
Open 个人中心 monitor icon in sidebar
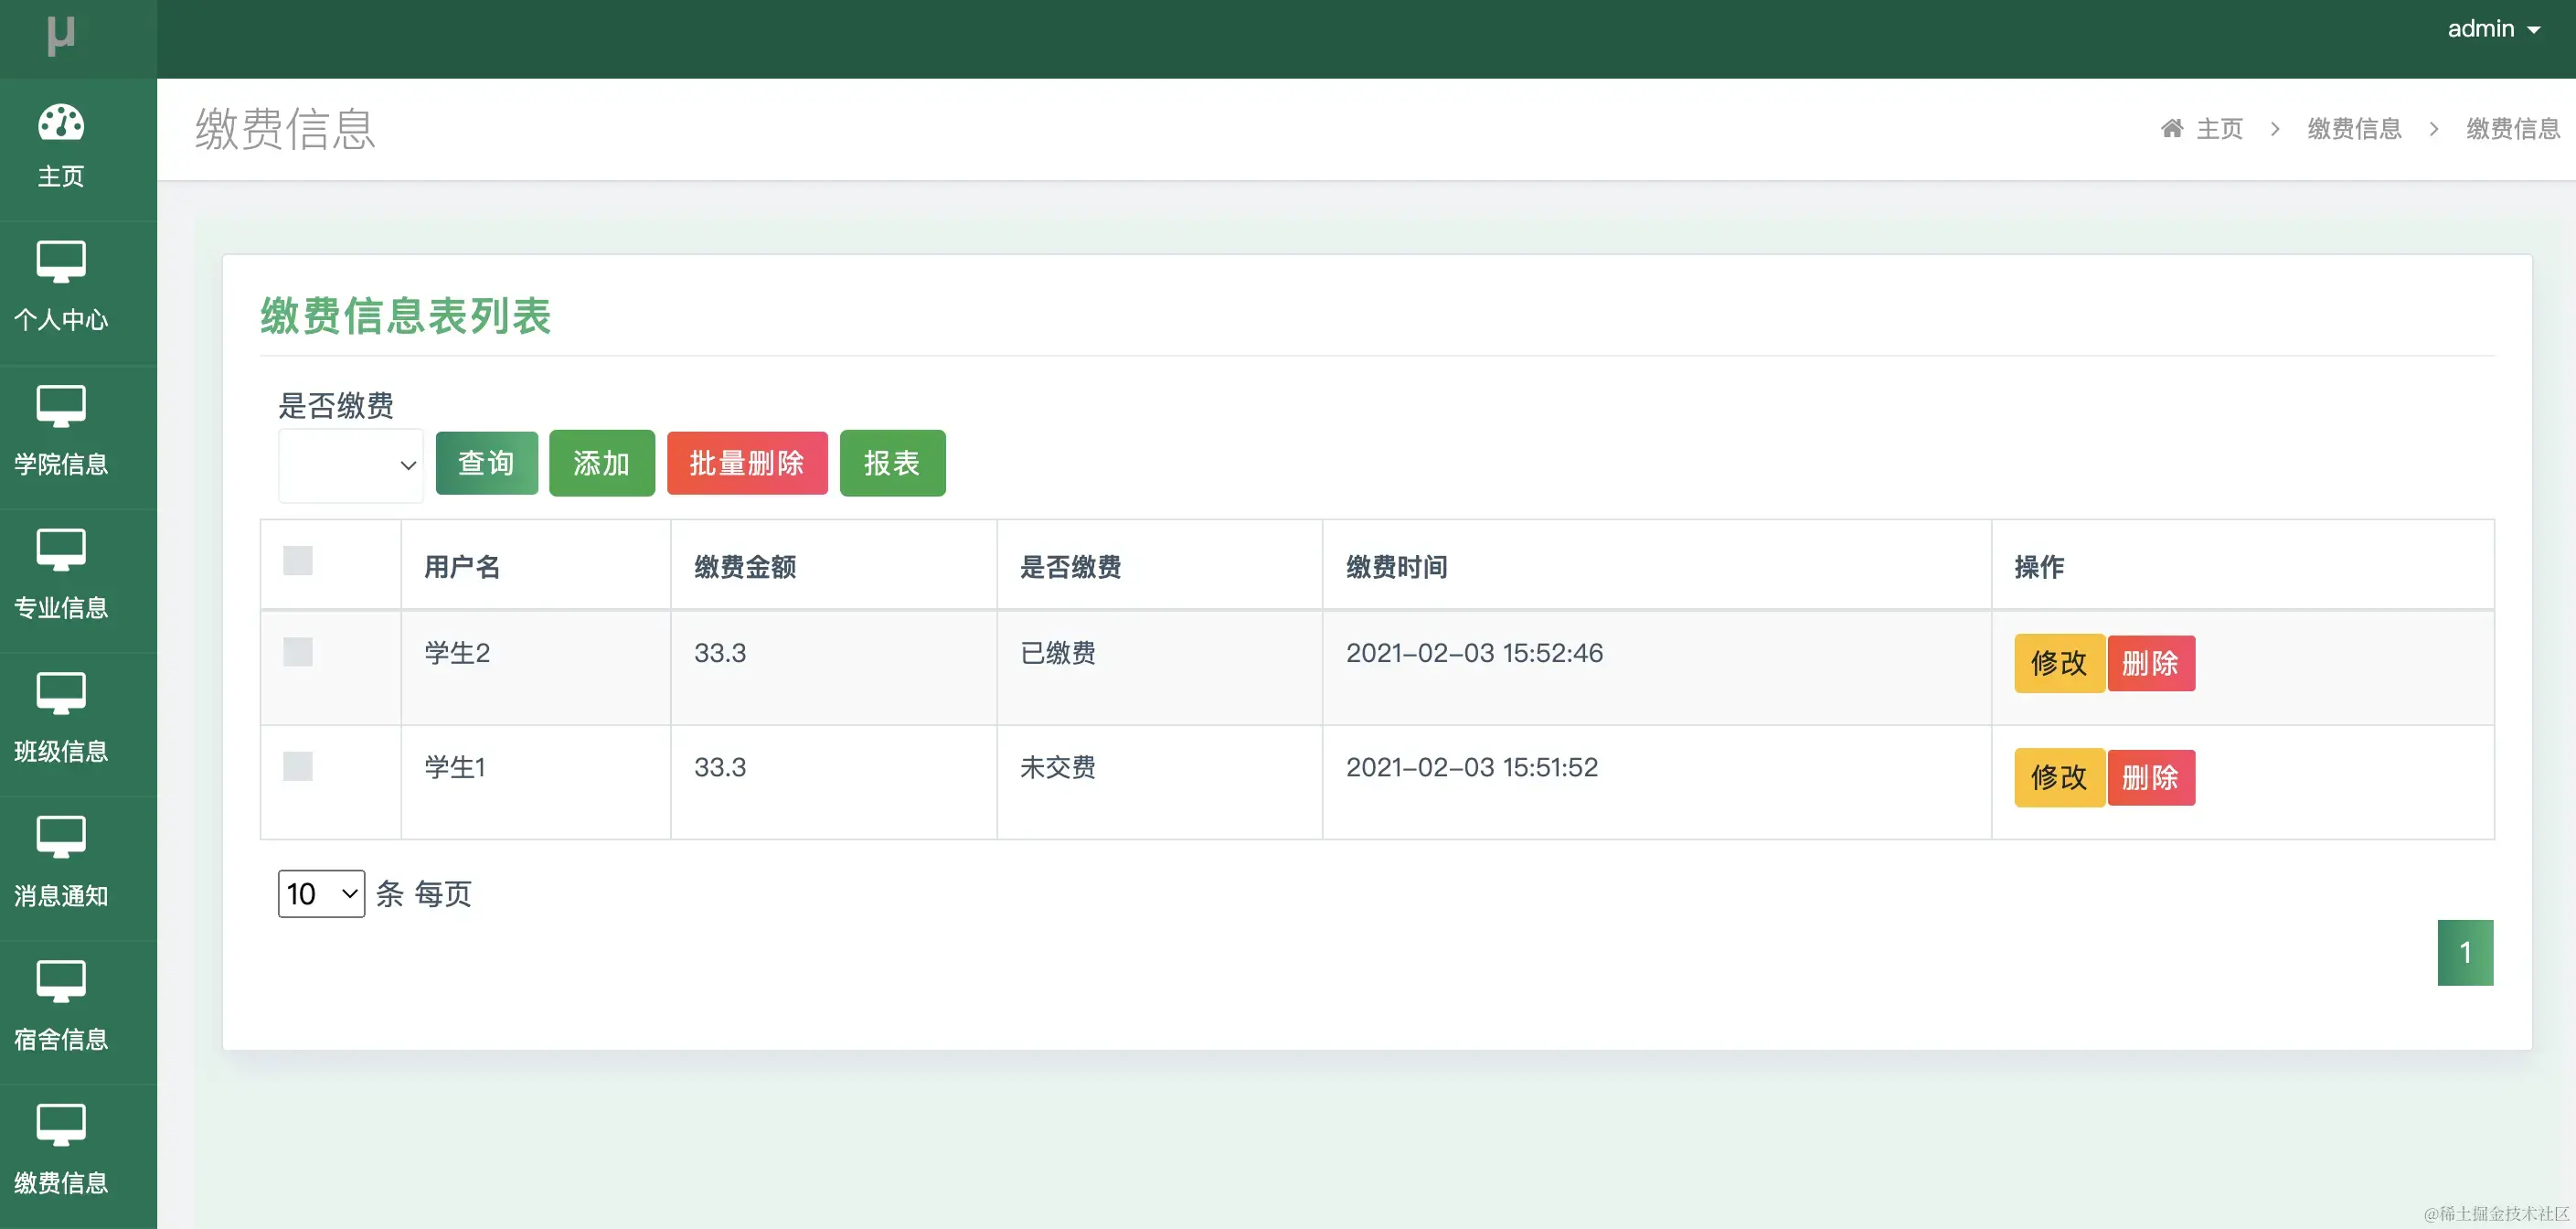pyautogui.click(x=61, y=262)
